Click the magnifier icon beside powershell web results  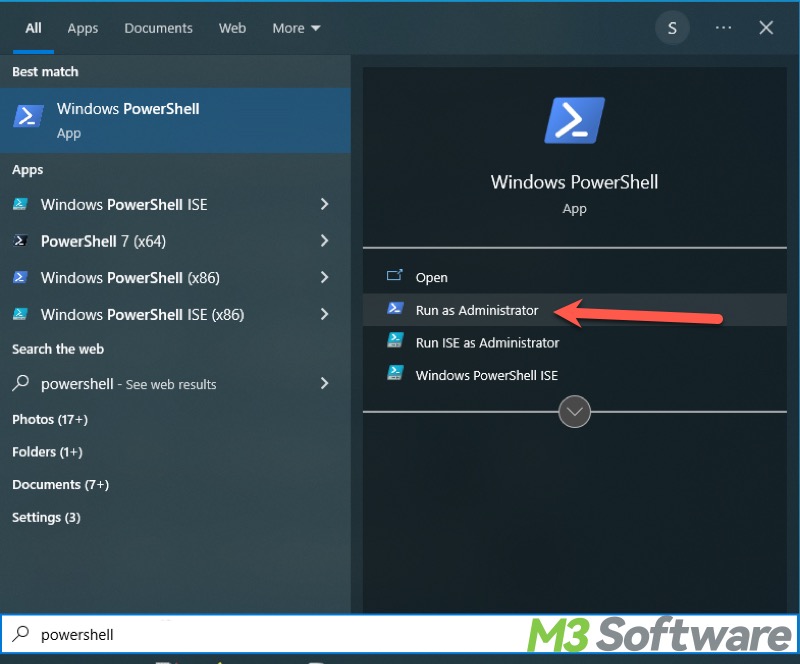(20, 383)
